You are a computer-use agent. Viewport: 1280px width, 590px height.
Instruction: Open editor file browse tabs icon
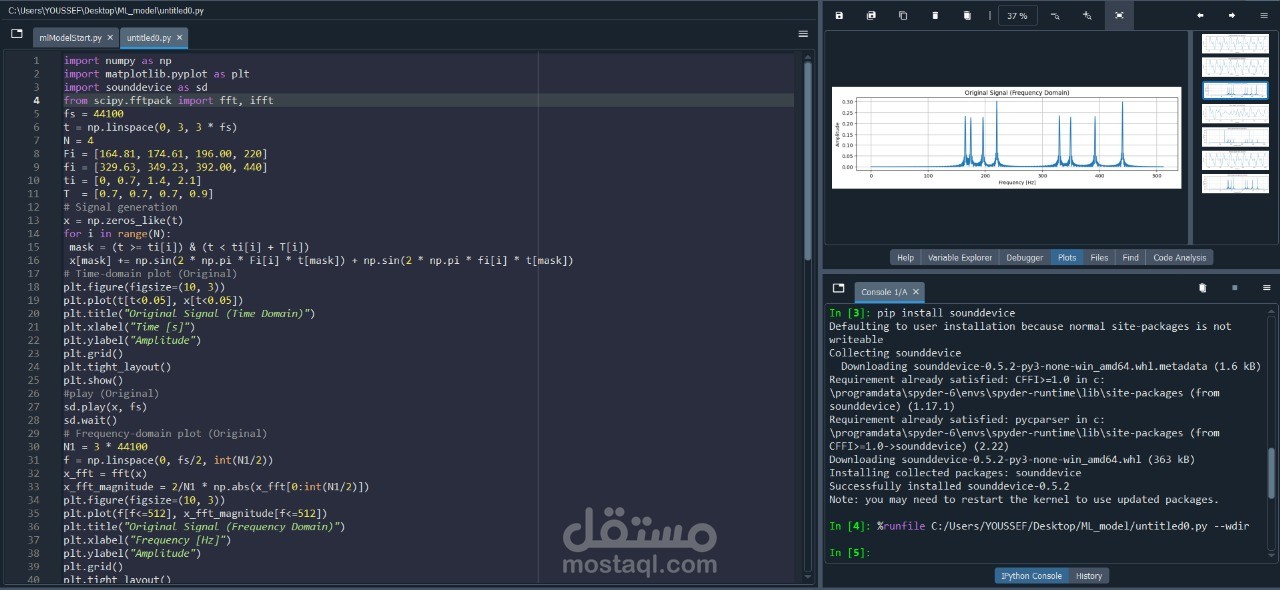(x=17, y=33)
